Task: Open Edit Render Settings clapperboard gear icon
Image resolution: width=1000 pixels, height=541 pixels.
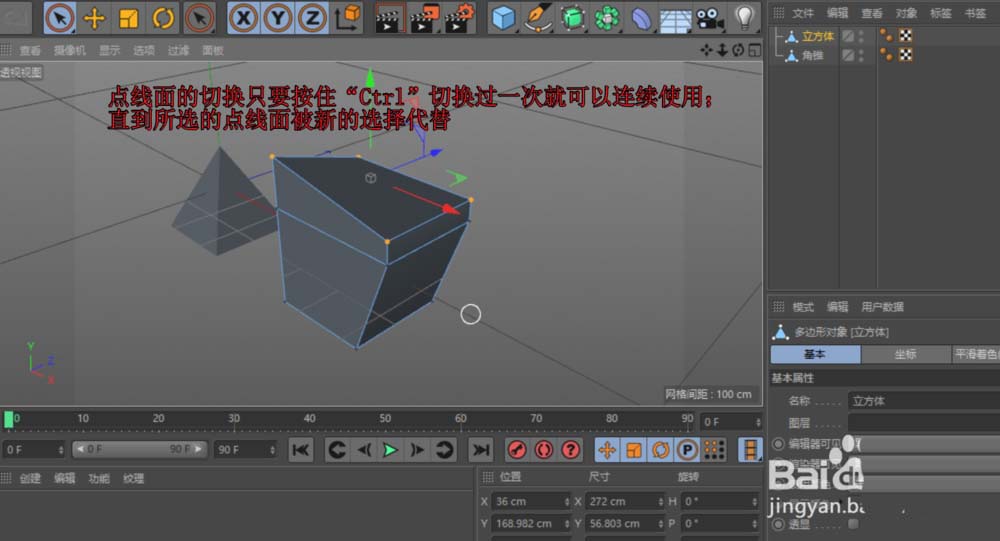Action: [x=459, y=18]
